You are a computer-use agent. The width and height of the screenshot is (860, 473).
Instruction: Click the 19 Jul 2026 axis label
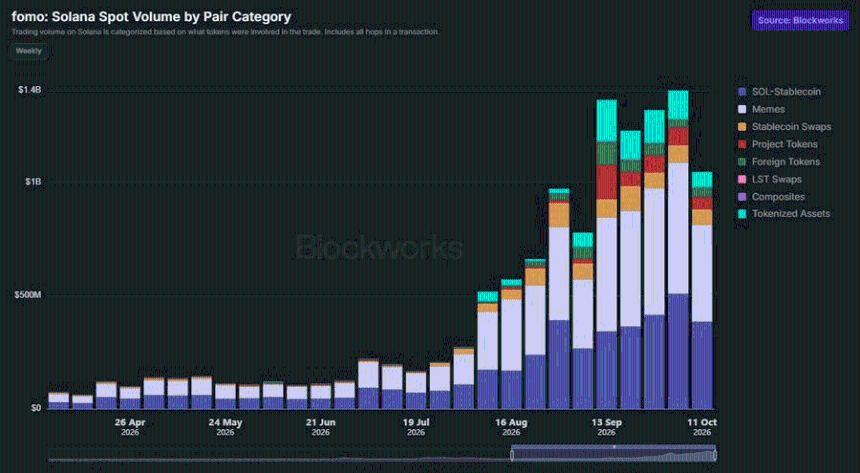[x=416, y=427]
